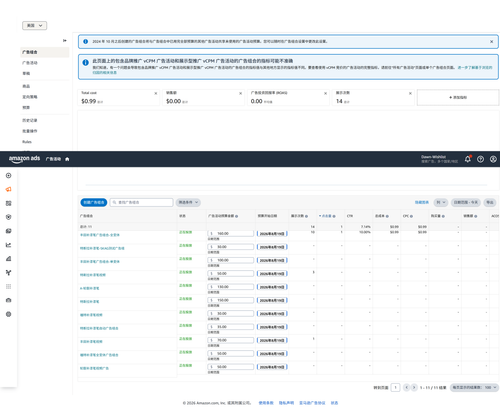Sort by the CTR column header
500x411 pixels.
click(x=350, y=216)
